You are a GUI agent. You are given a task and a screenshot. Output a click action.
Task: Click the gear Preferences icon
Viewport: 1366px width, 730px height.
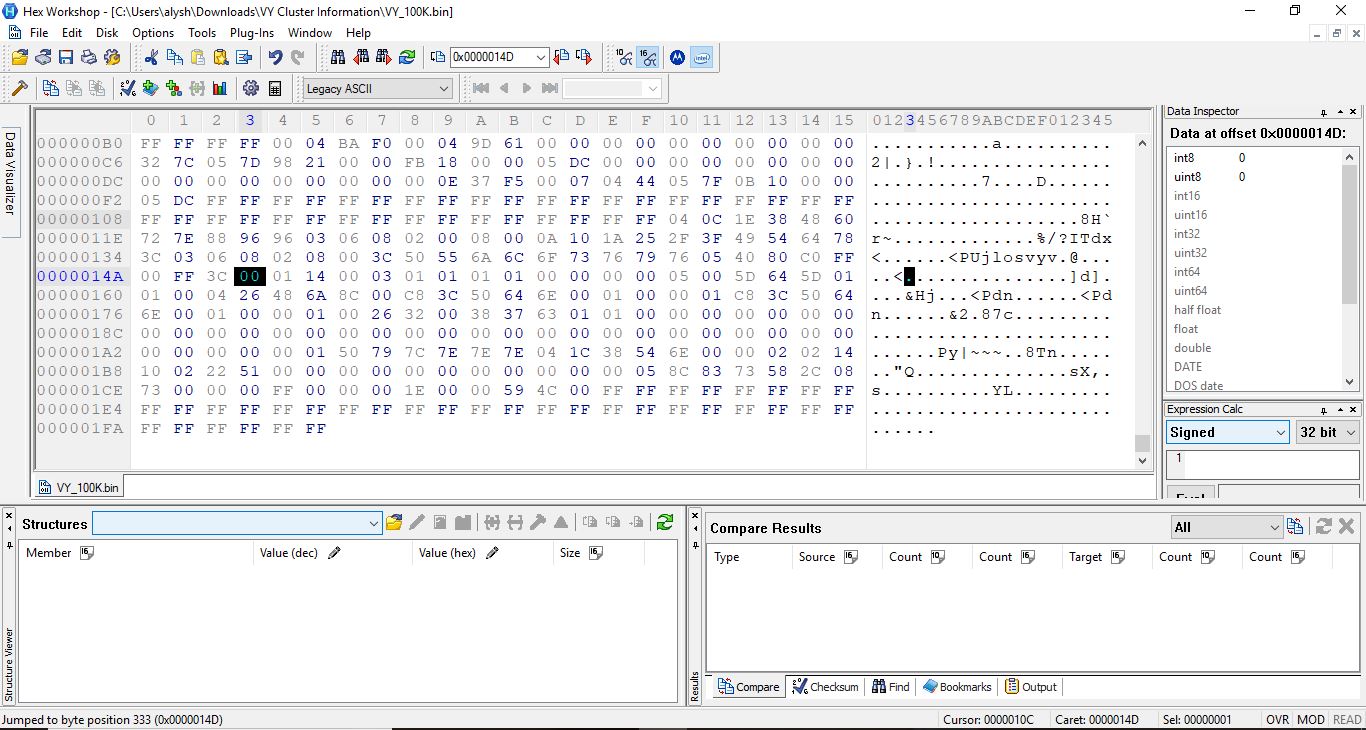(x=251, y=88)
